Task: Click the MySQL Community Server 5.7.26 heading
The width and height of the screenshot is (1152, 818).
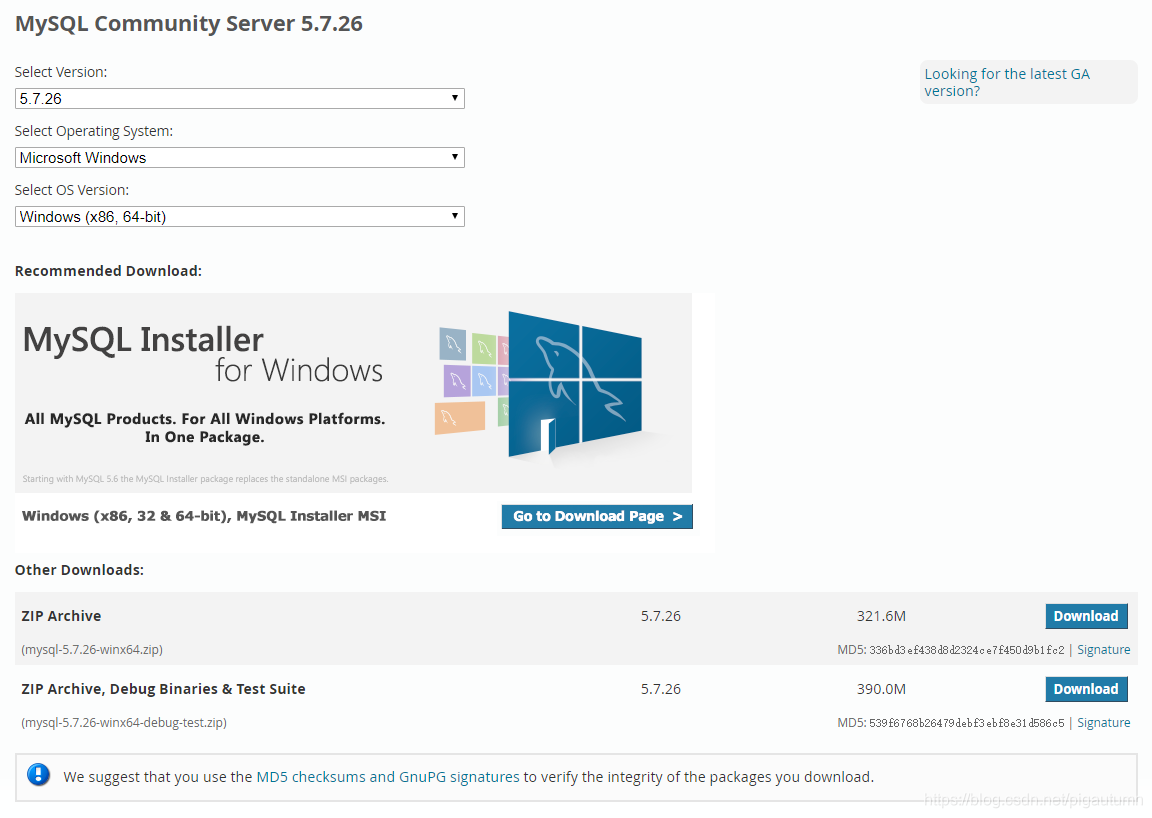Action: [189, 24]
